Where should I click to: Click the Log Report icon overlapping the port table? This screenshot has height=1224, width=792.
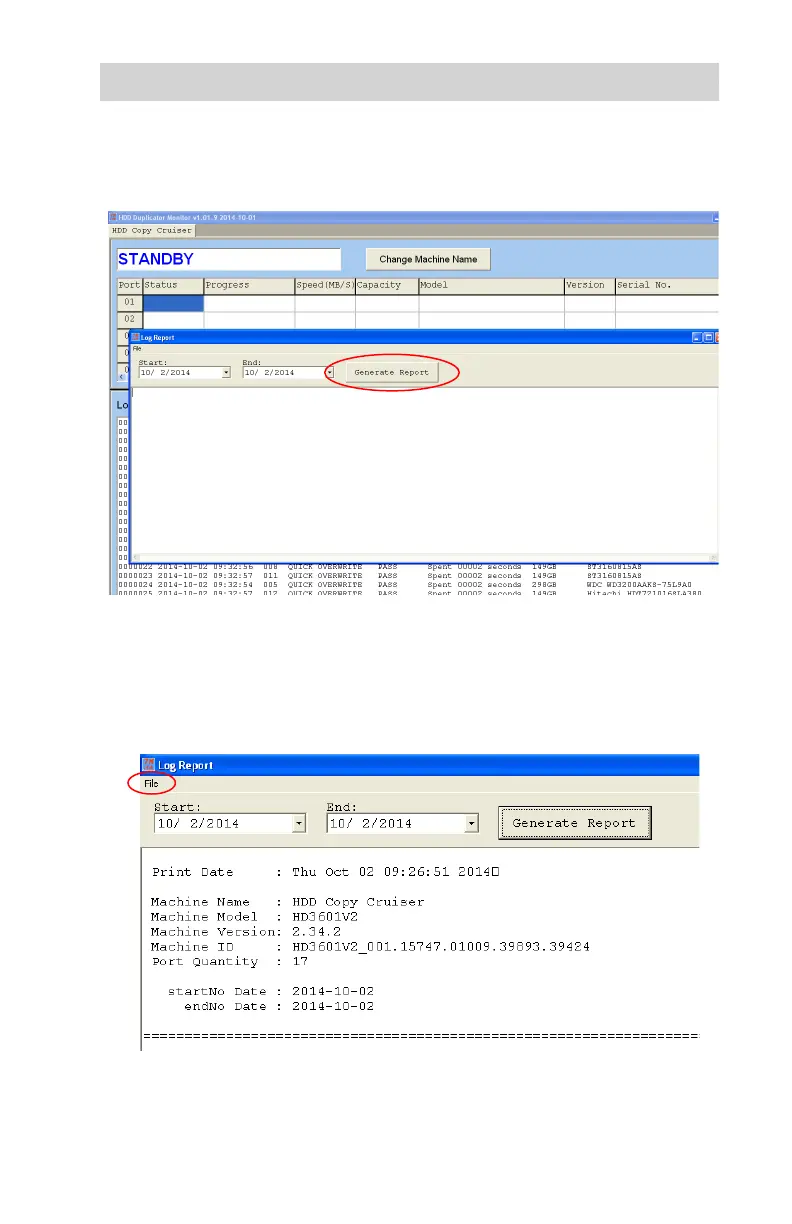coord(137,338)
